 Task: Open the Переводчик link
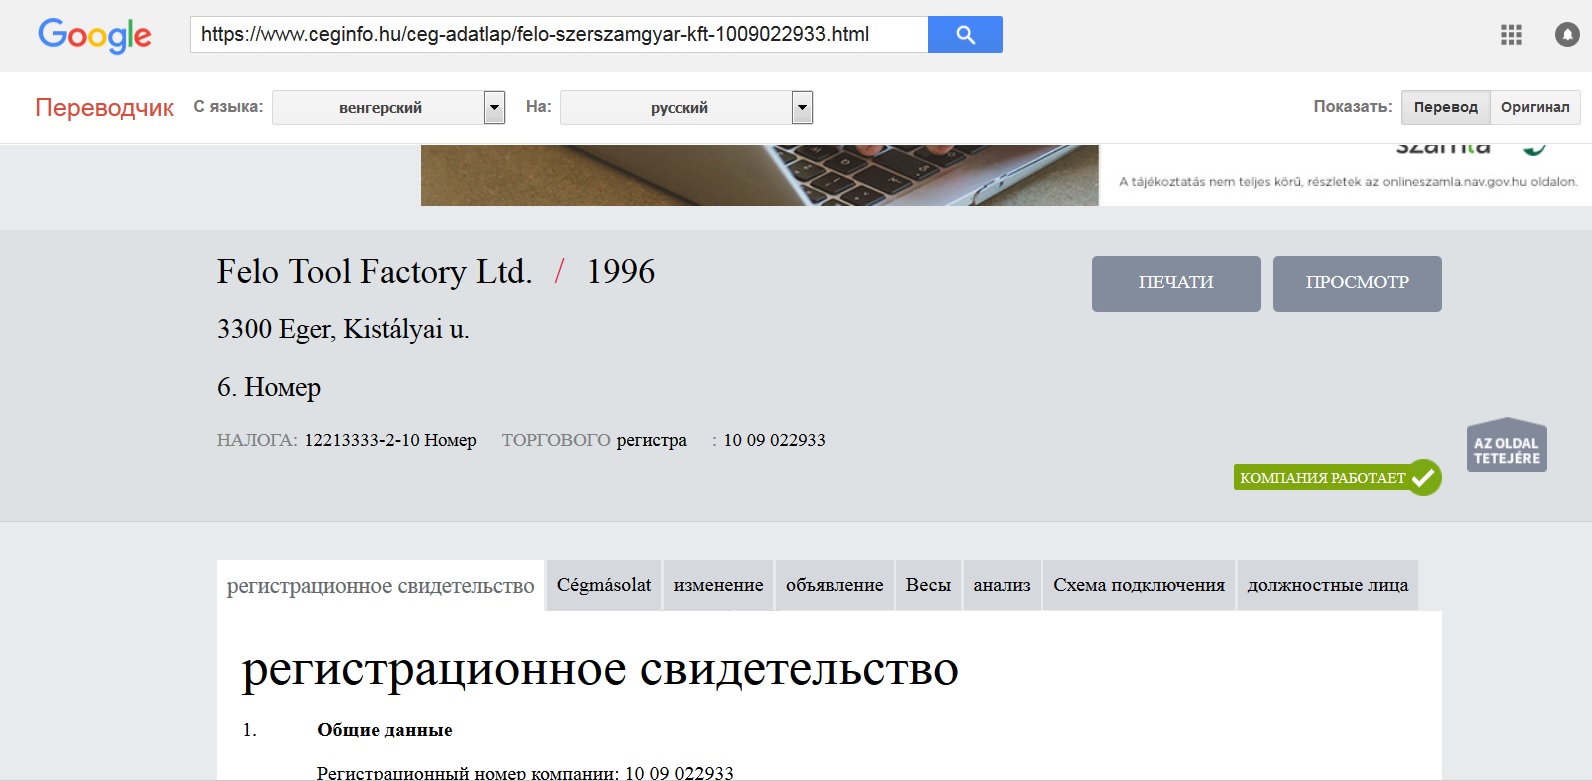pyautogui.click(x=105, y=107)
